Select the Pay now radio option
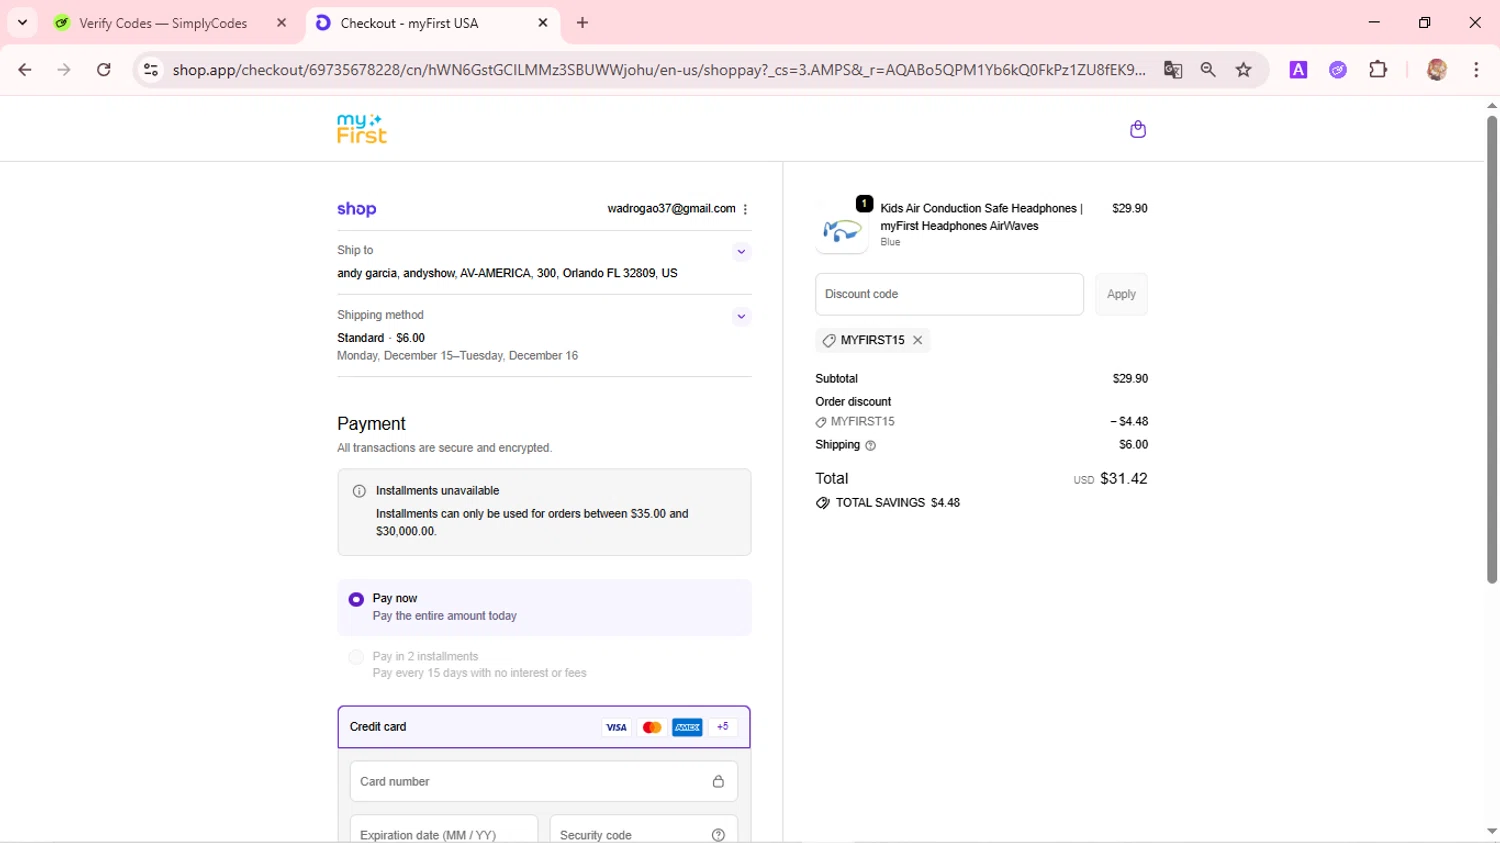Image resolution: width=1500 pixels, height=843 pixels. point(356,599)
